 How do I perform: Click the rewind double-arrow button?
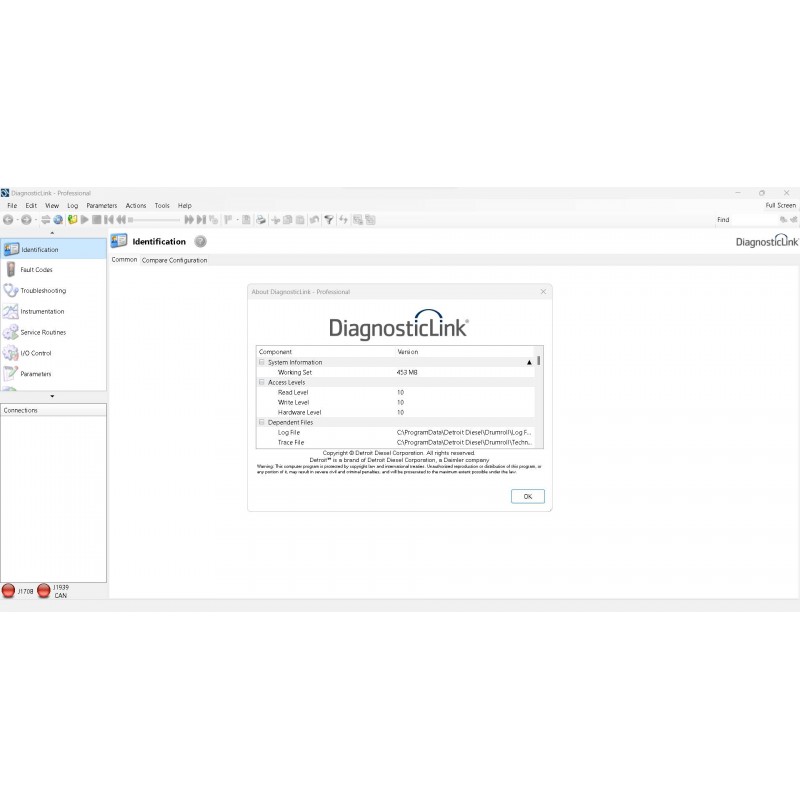(121, 220)
